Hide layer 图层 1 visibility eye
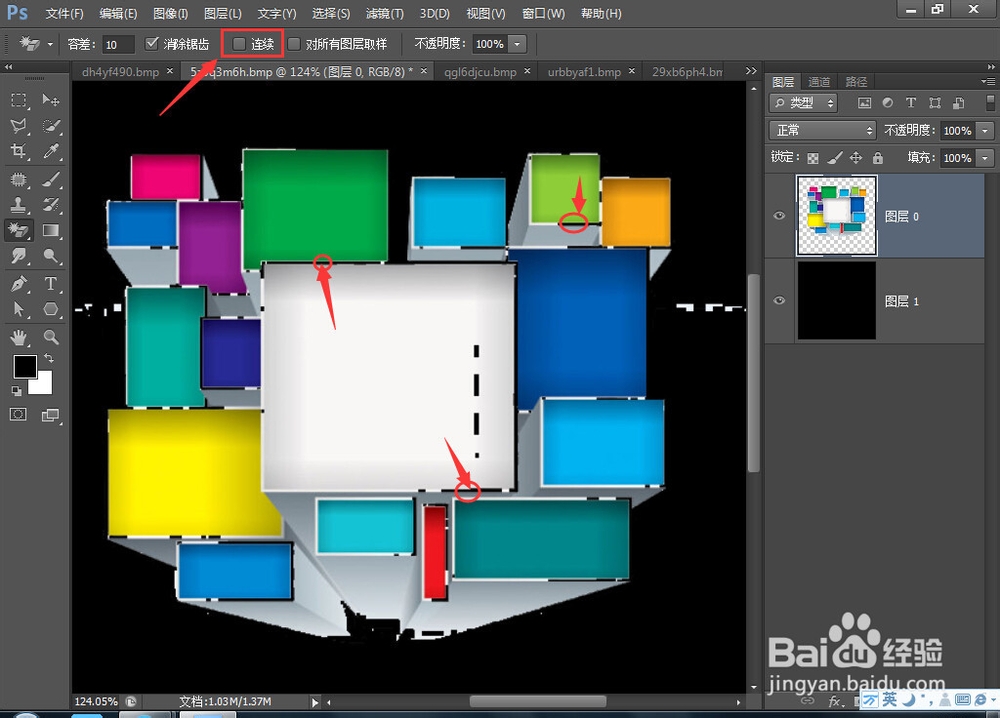This screenshot has width=1000, height=718. click(779, 300)
